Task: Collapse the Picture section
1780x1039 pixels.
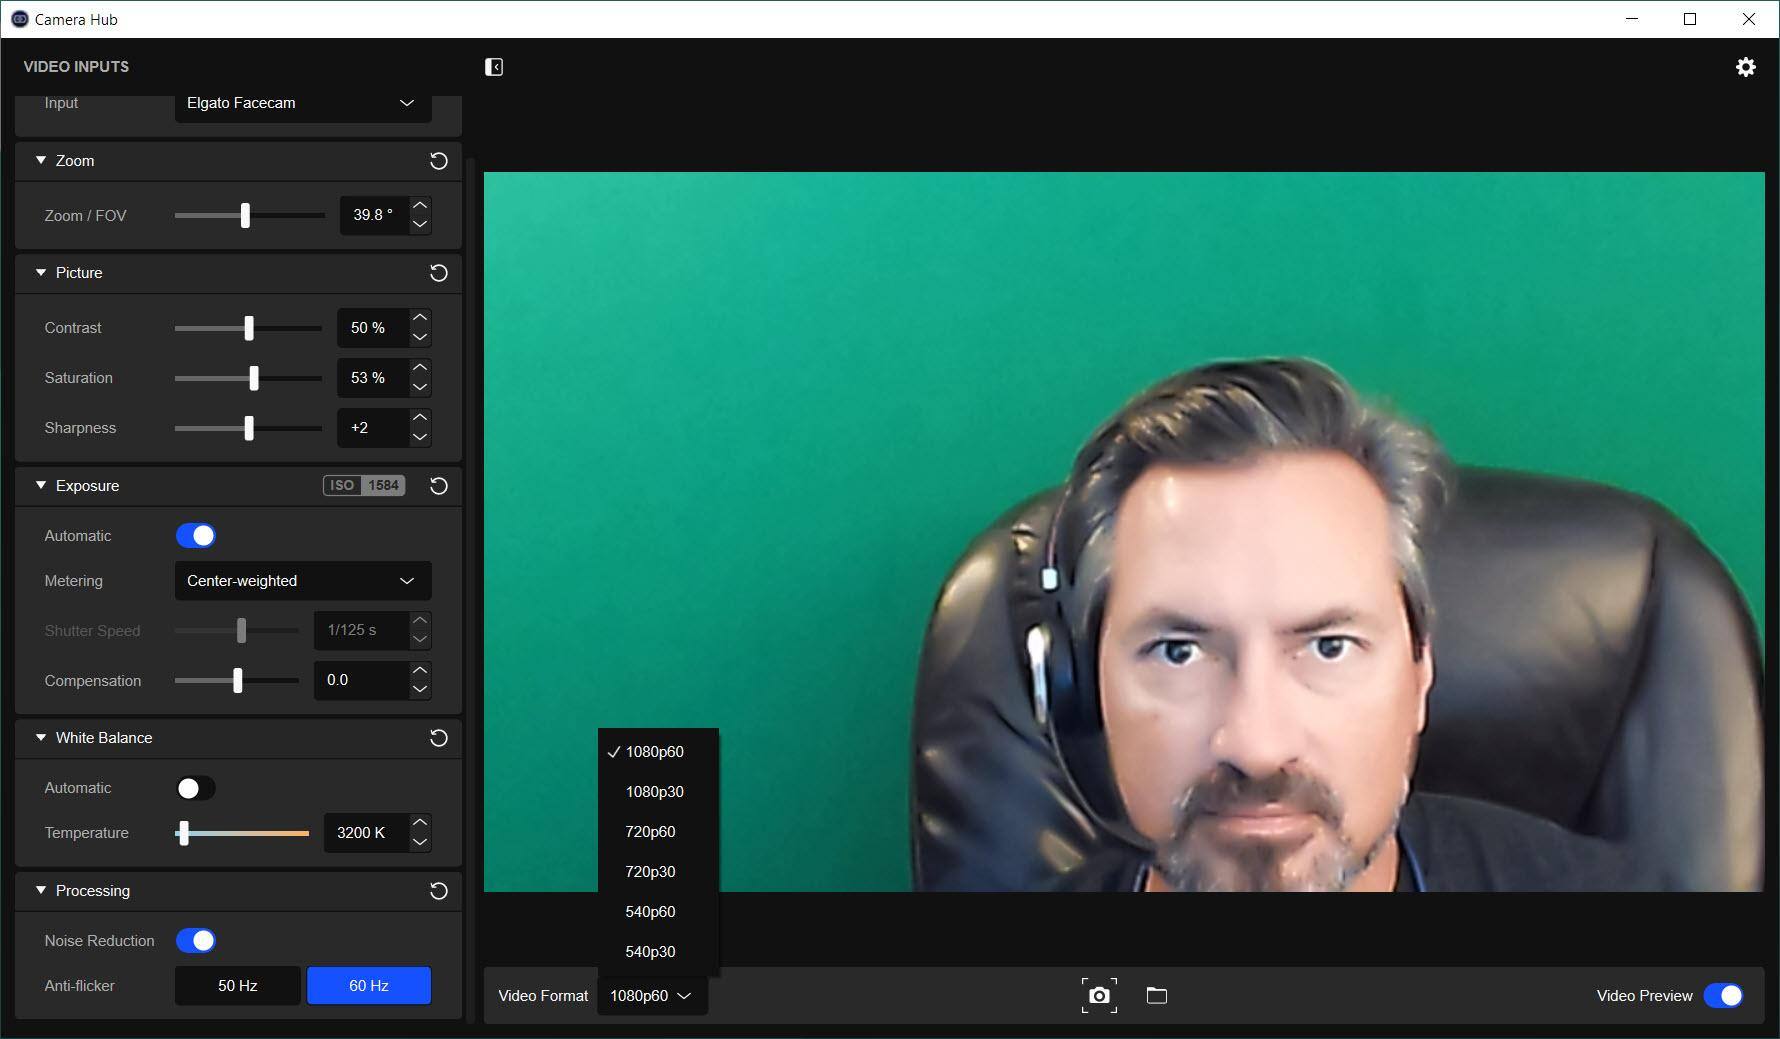Action: tap(41, 273)
